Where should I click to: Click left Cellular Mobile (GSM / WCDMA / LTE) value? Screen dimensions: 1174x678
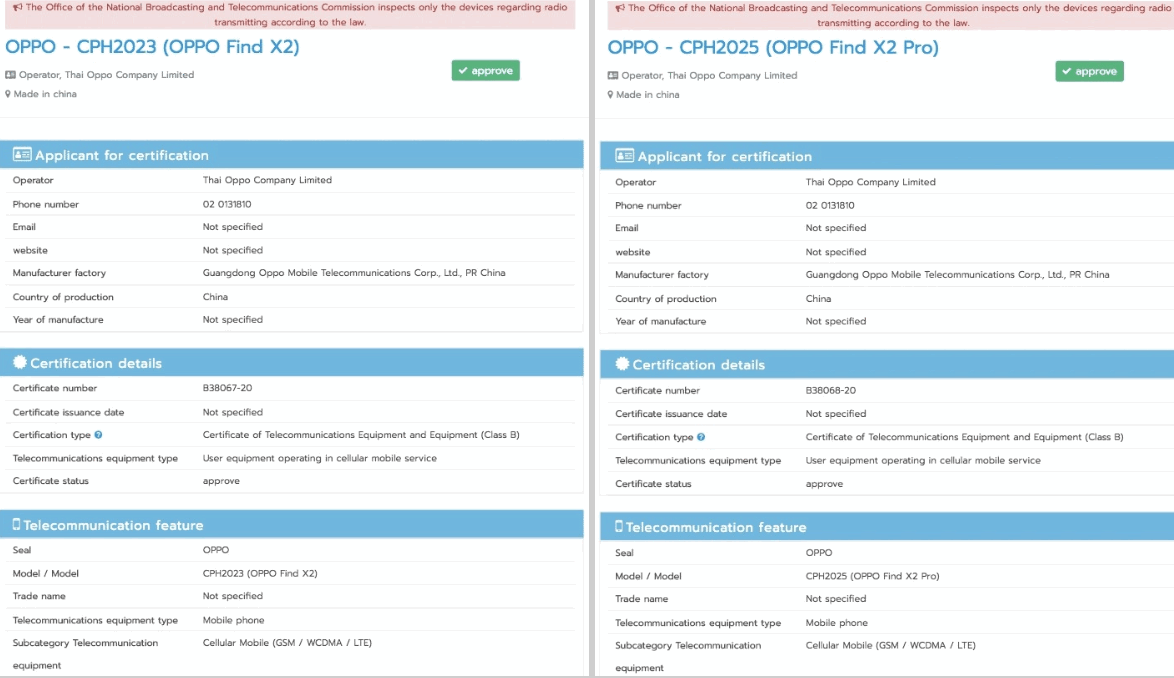tap(288, 643)
